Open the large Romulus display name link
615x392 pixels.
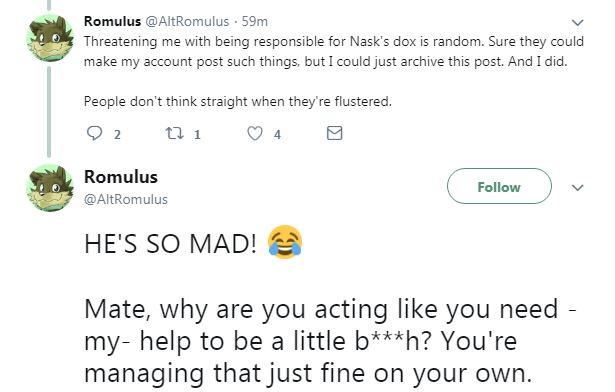pos(121,177)
